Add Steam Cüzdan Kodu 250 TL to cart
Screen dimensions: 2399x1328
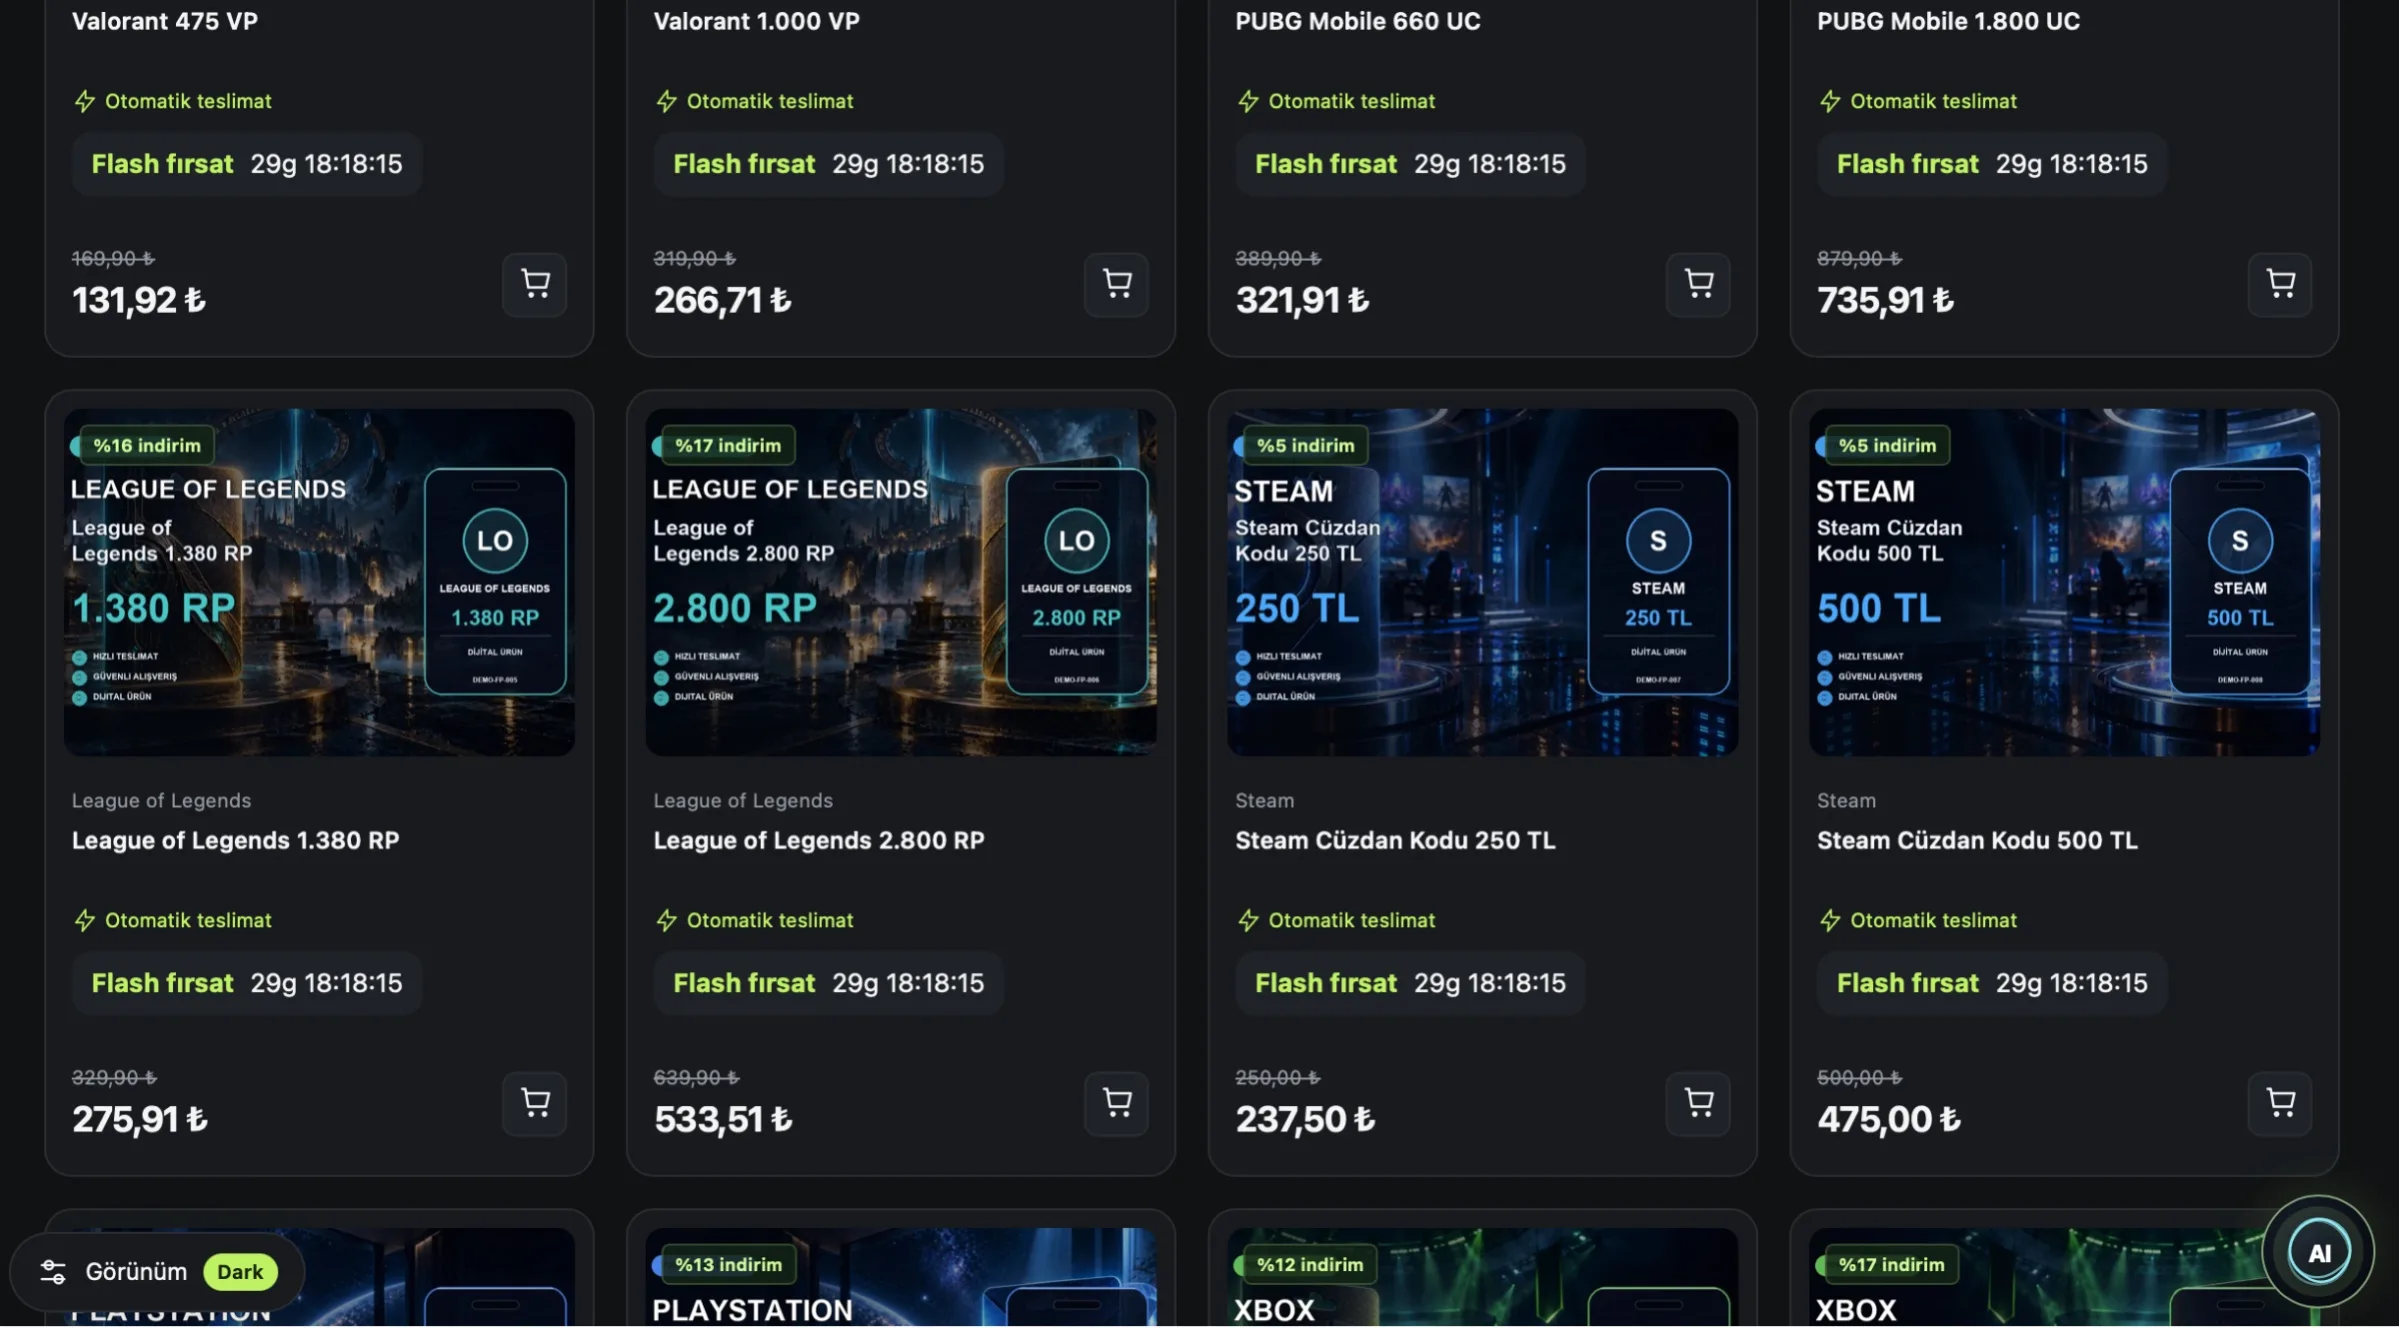1699,1104
